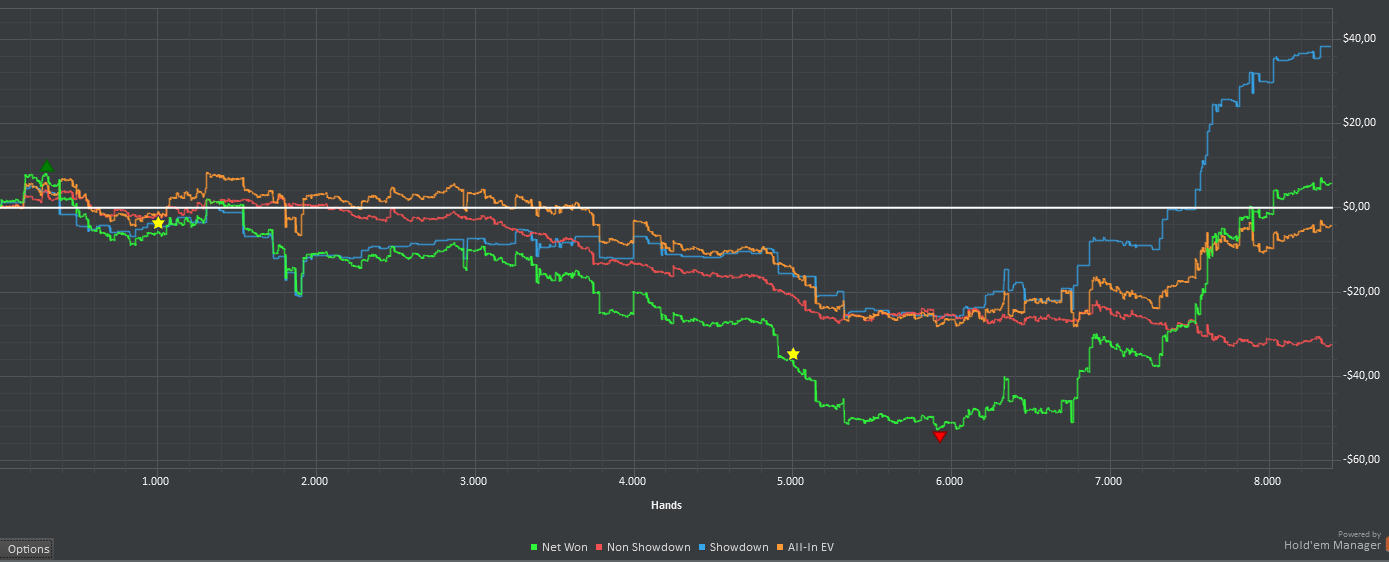Toggle the Showdown series label
Image resolution: width=1389 pixels, height=562 pixels.
739,547
